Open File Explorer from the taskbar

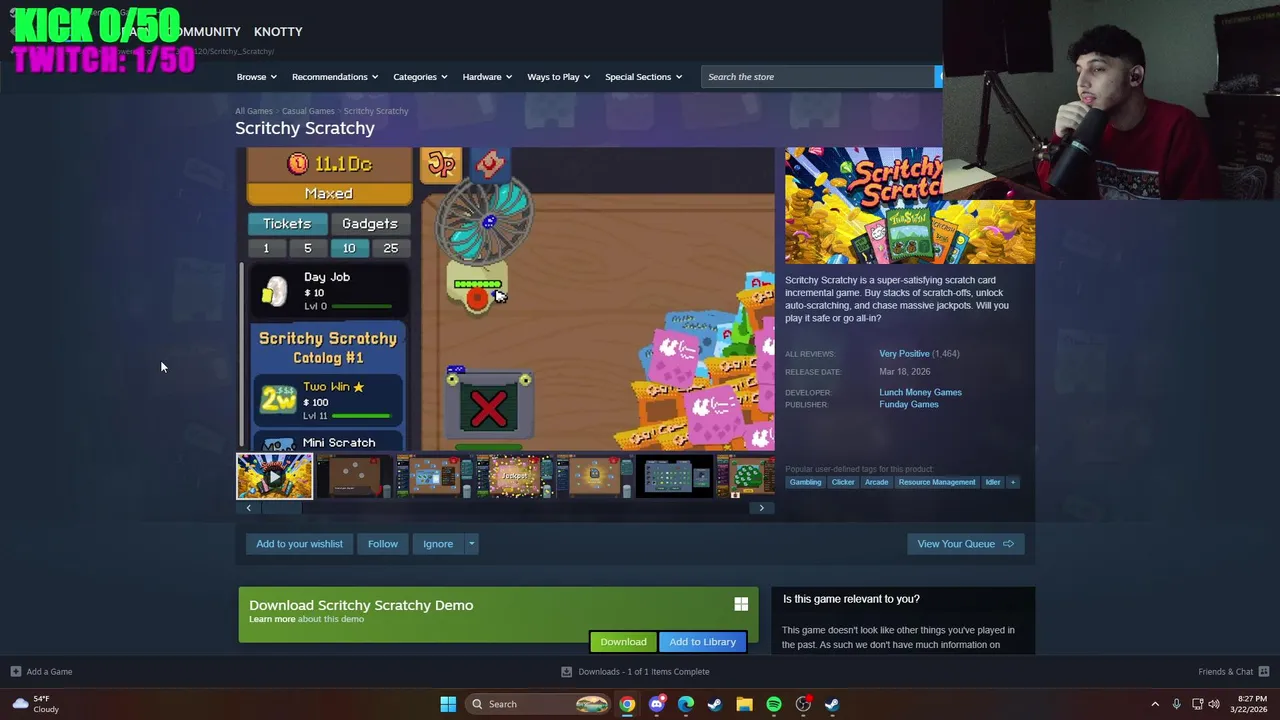[744, 704]
